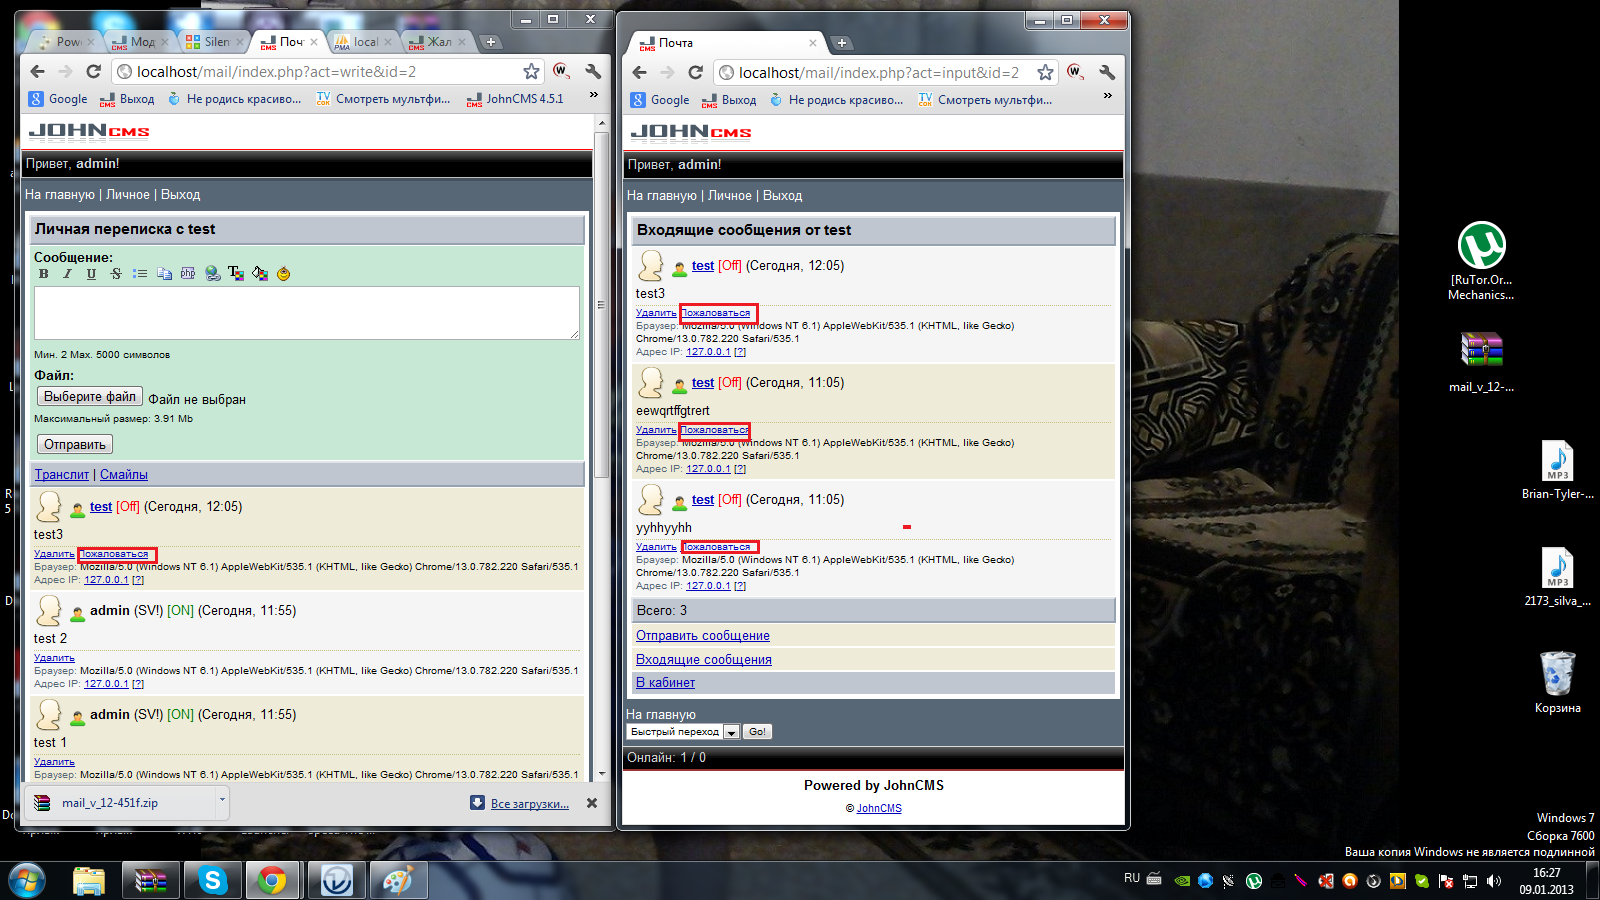This screenshot has width=1600, height=900.
Task: Close the downloads bar in left window
Action: coord(592,803)
